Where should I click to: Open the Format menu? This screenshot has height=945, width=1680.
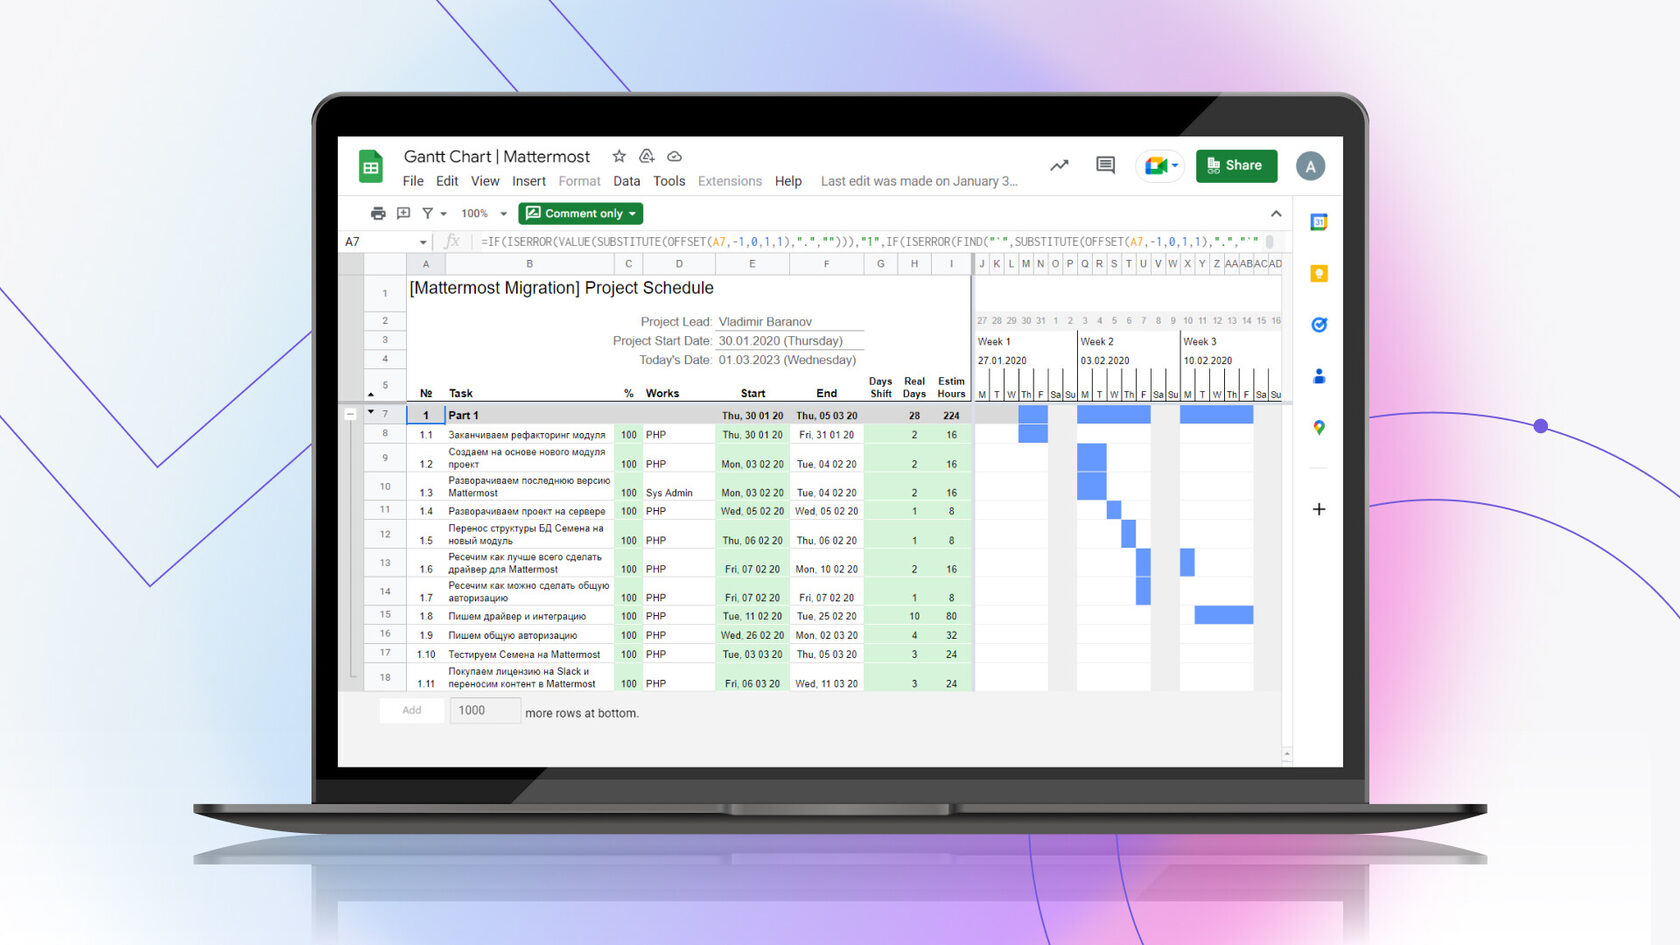[580, 181]
